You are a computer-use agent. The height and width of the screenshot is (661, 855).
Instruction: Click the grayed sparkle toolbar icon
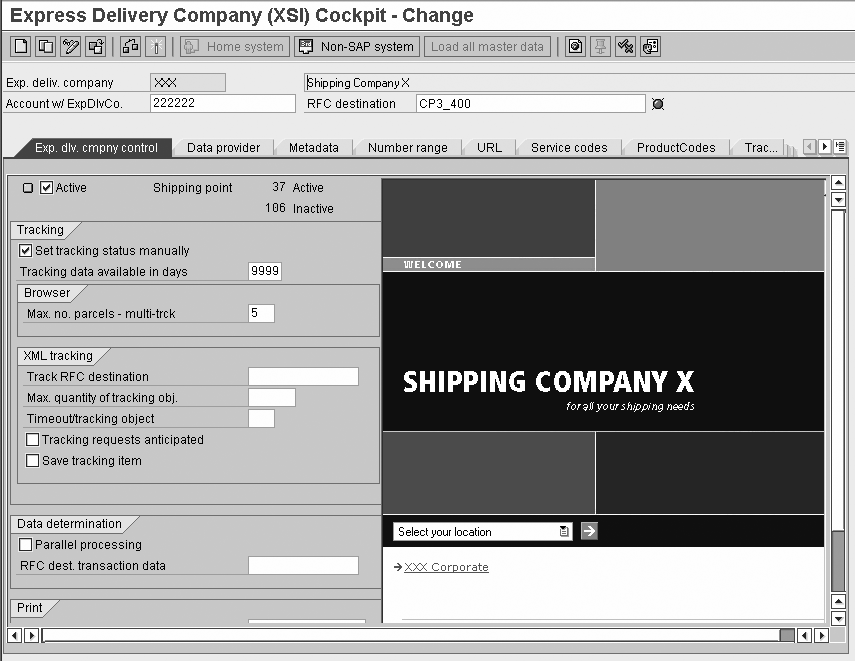(x=156, y=46)
